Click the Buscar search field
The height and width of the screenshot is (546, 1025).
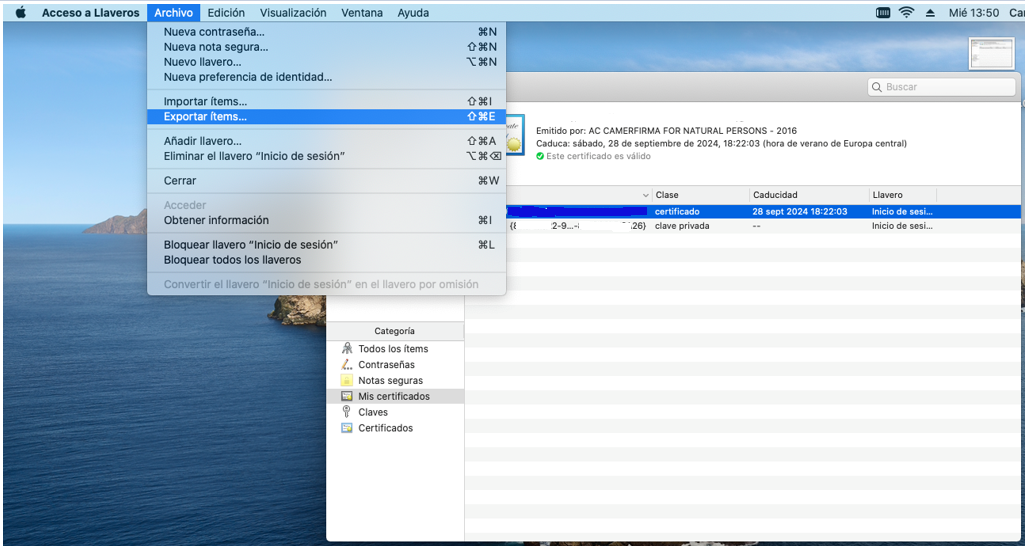[941, 87]
